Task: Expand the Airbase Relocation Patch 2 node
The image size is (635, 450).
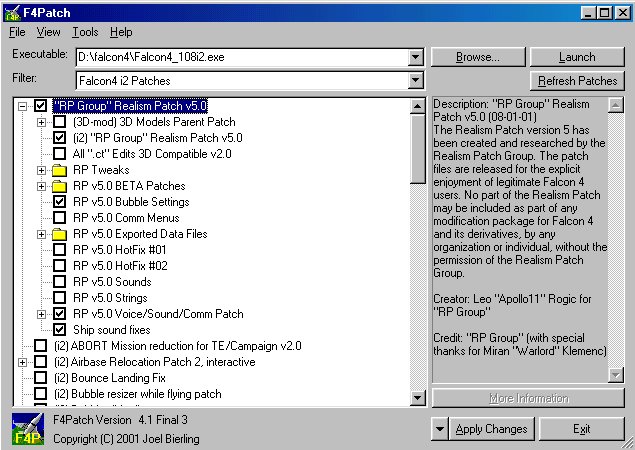Action: click(x=22, y=362)
